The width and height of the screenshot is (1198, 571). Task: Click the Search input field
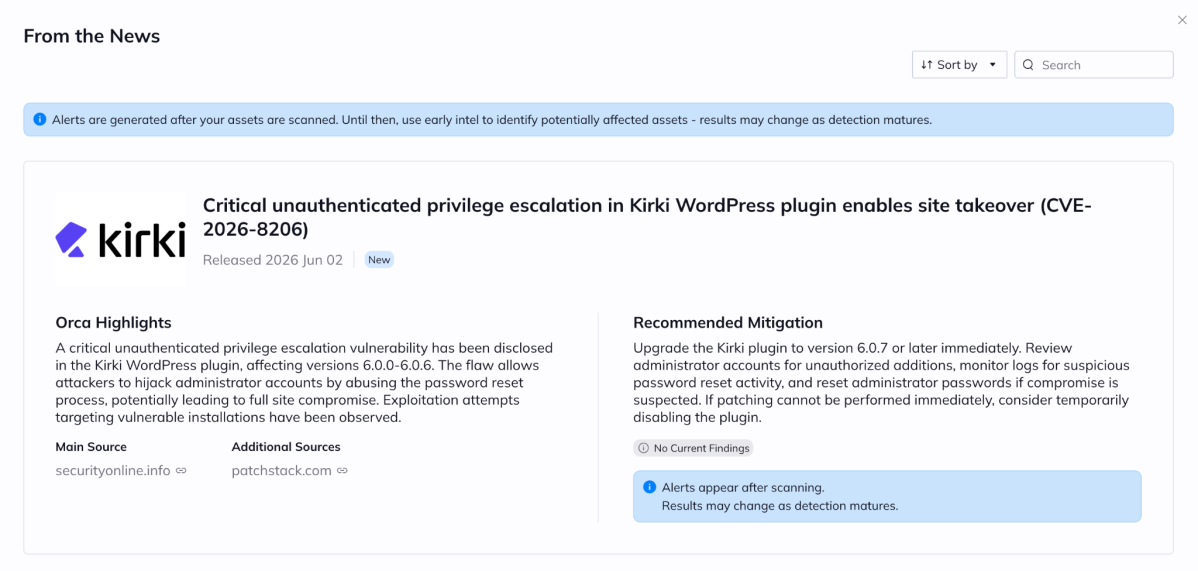pos(1094,65)
